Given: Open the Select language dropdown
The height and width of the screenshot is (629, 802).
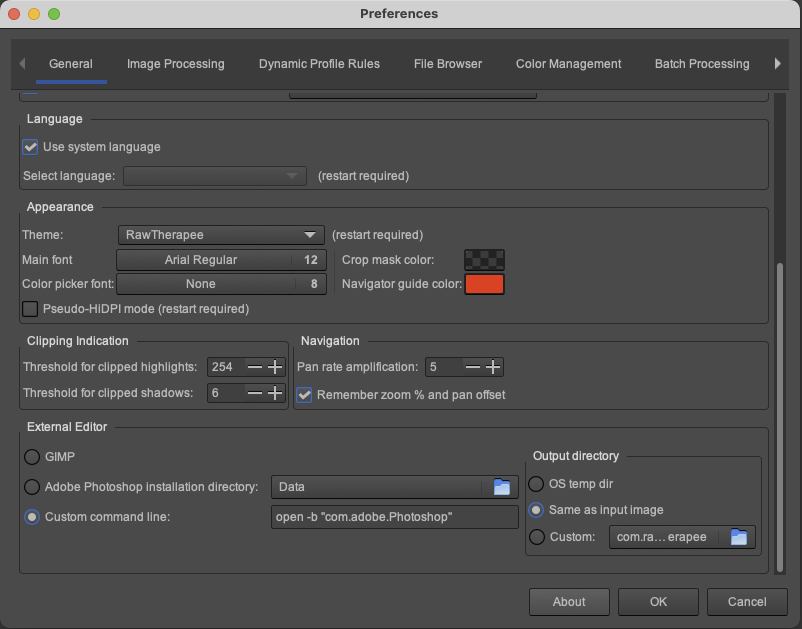Looking at the screenshot, I should click(x=214, y=176).
